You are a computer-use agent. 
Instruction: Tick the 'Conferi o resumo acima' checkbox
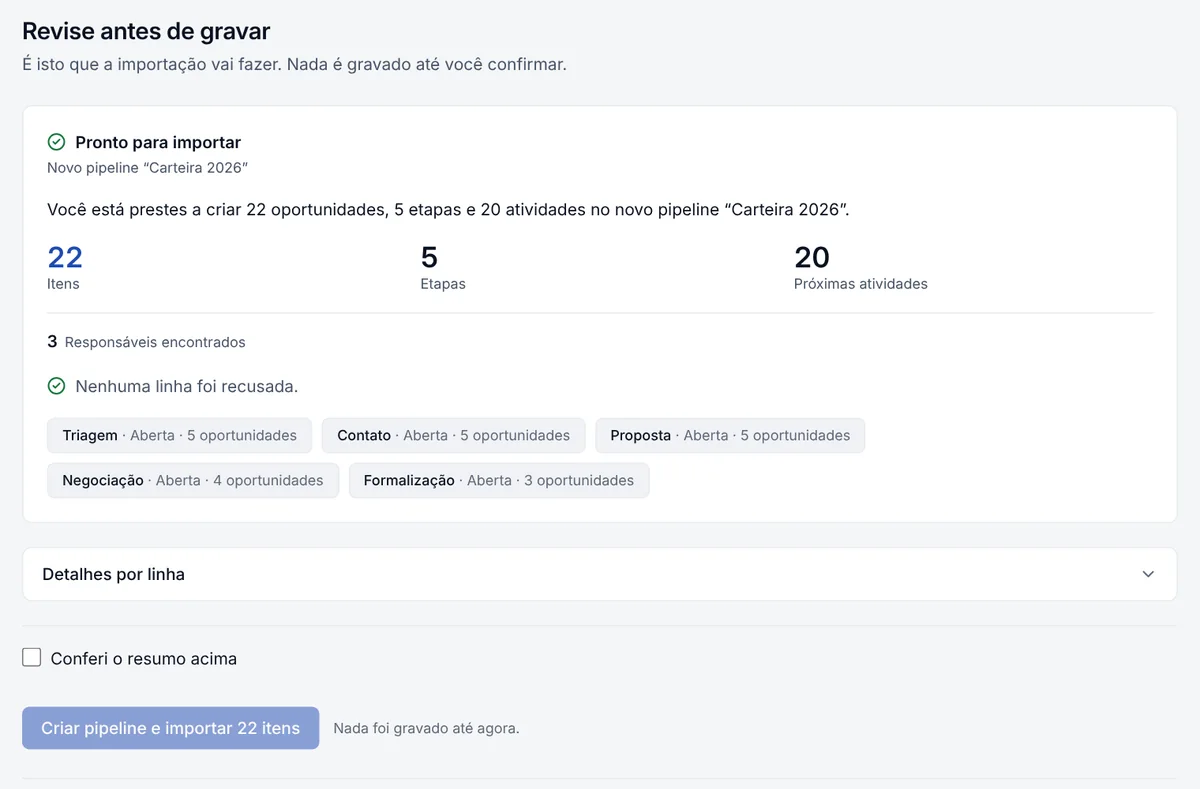click(x=32, y=658)
